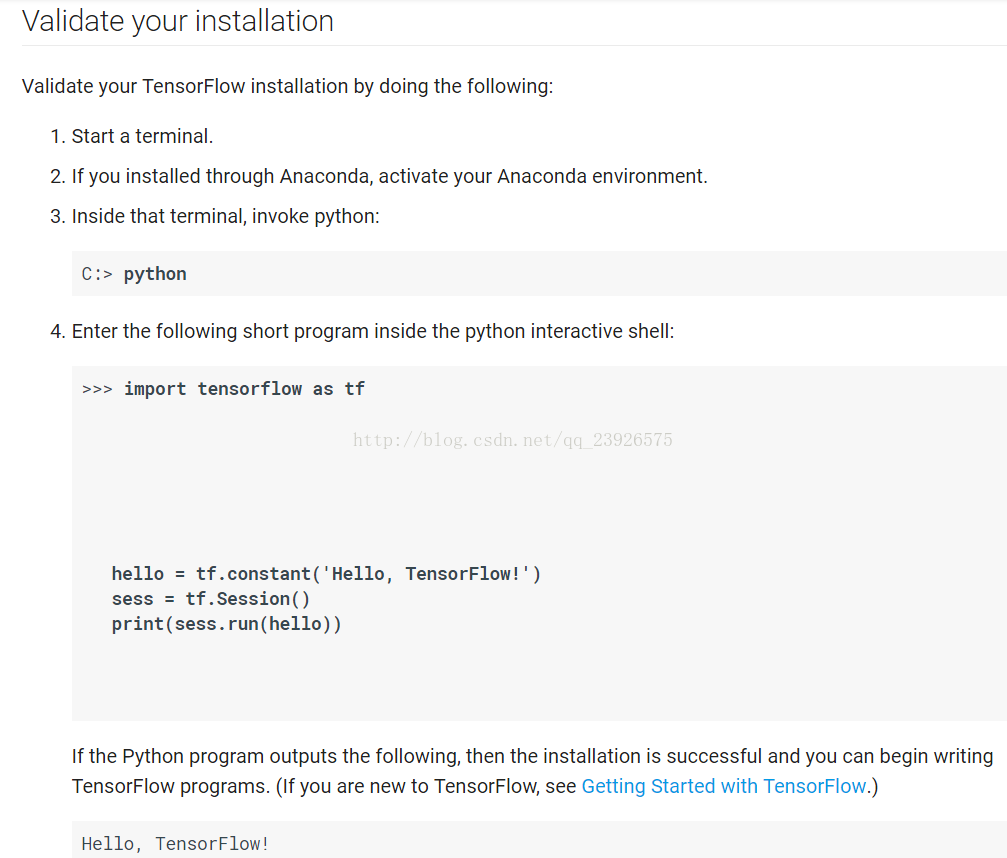Click the 'Hello, TensorFlow!' output block

point(539,840)
